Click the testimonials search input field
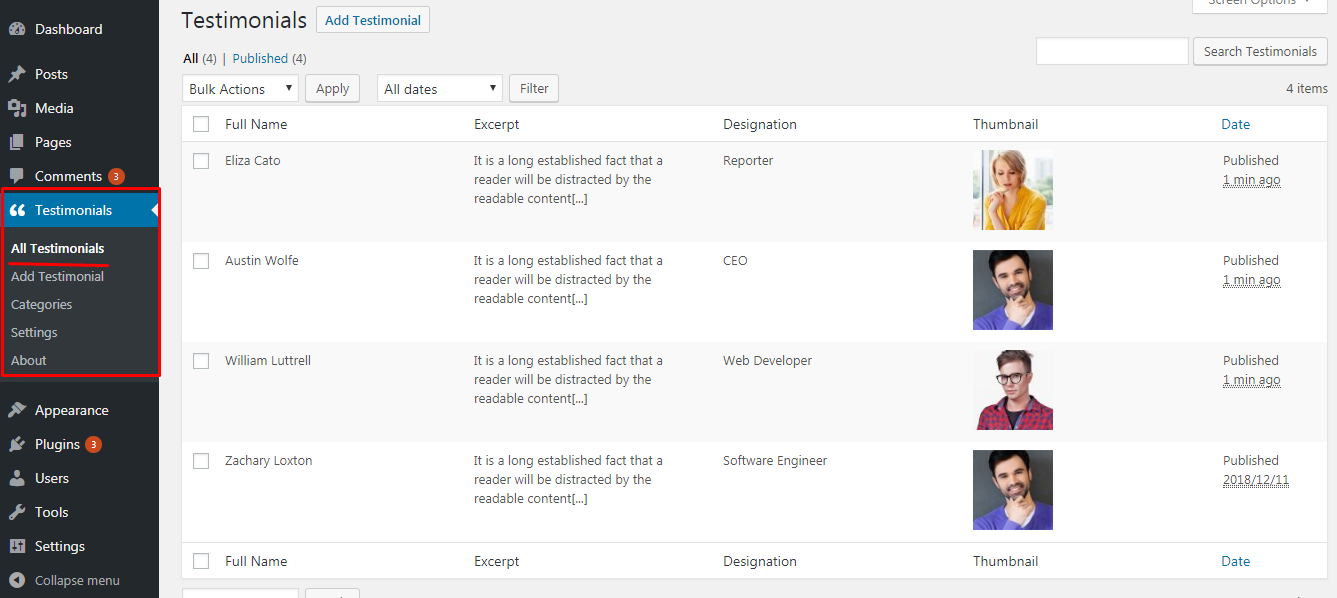This screenshot has height=598, width=1337. tap(1112, 51)
